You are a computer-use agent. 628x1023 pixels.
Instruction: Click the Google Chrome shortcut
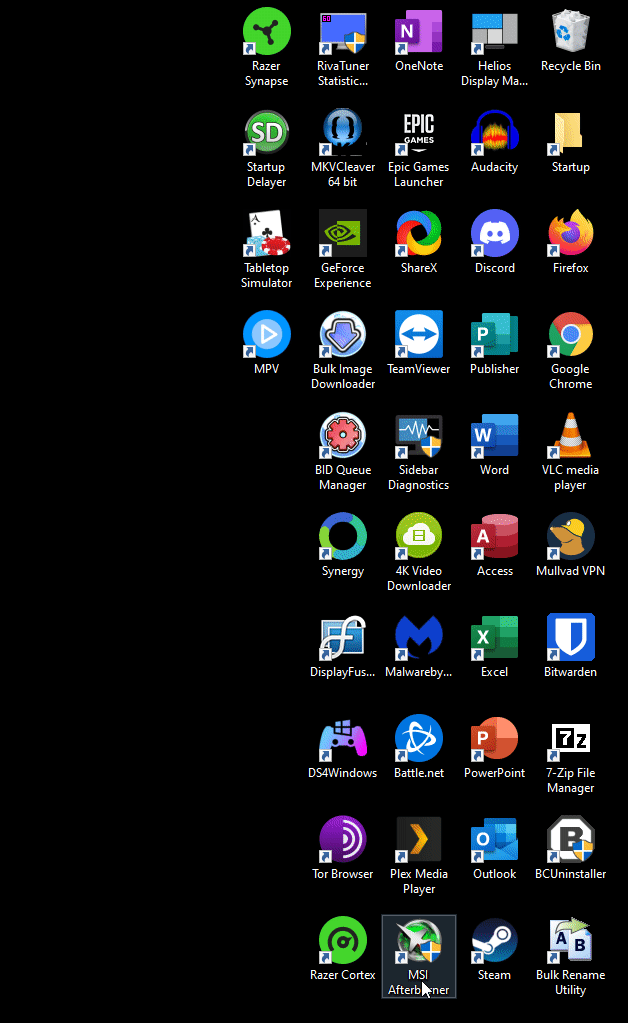(x=571, y=335)
